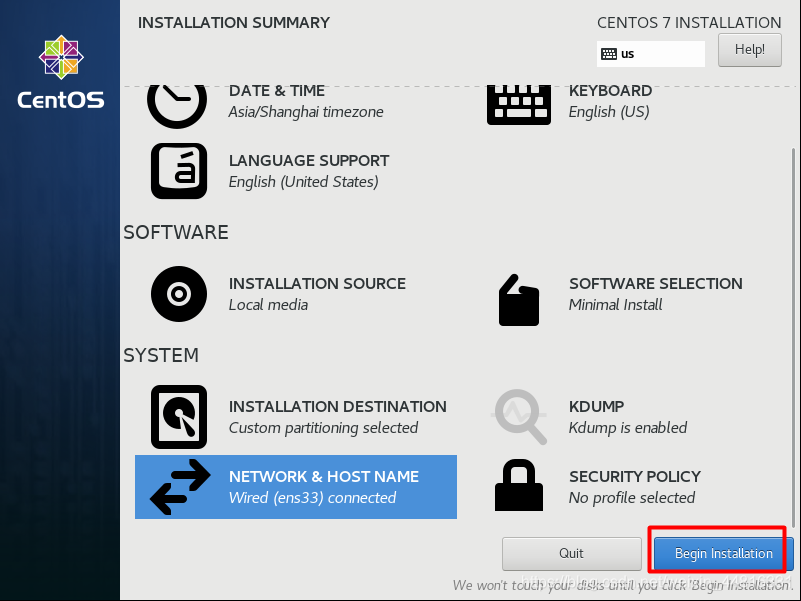Click the Begin Installation button
This screenshot has width=801, height=601.
(723, 553)
